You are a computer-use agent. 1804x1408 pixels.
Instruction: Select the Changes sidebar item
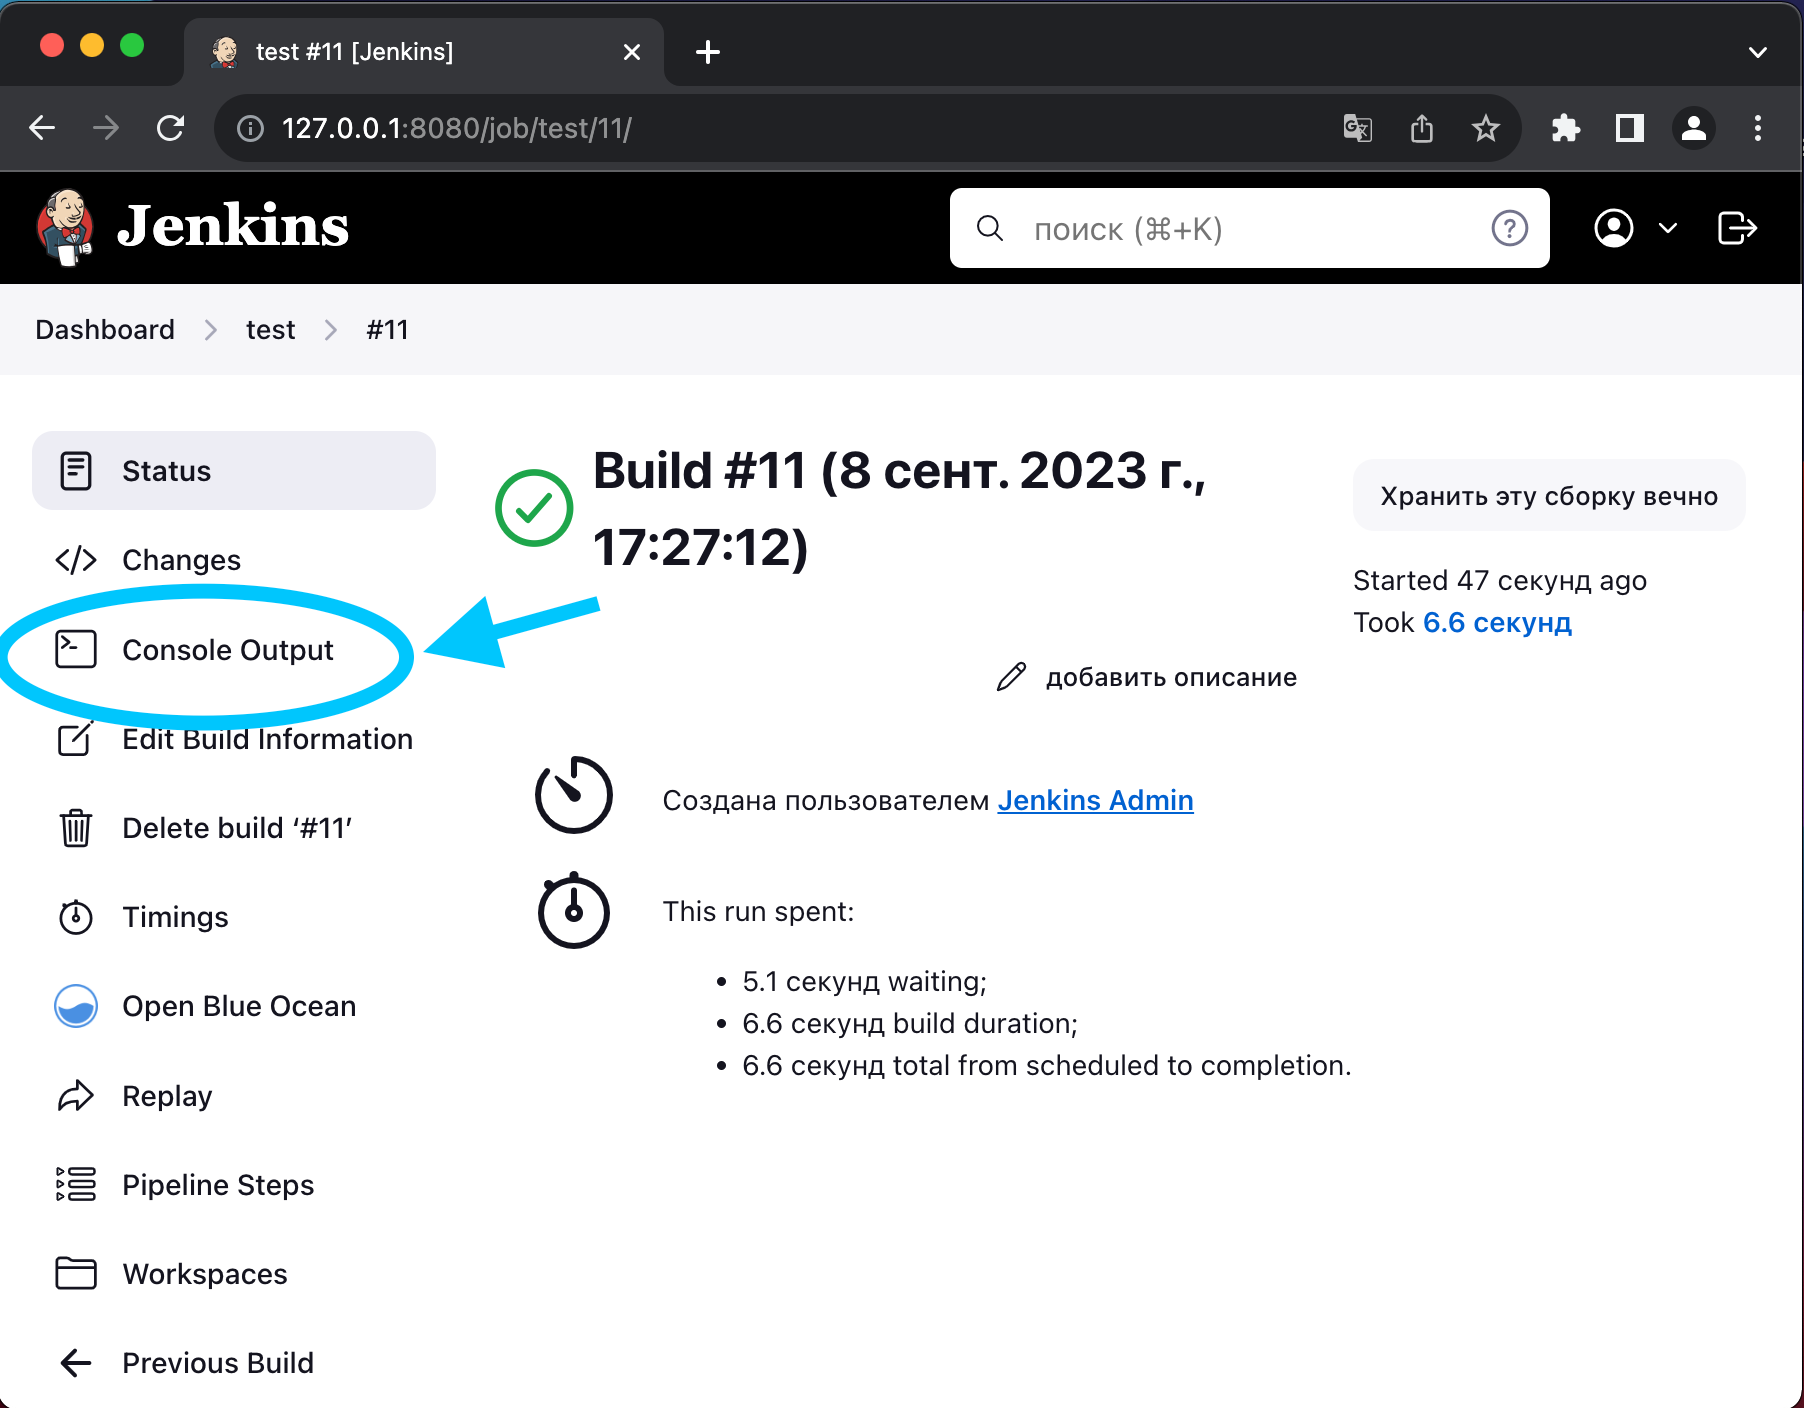[x=181, y=560]
